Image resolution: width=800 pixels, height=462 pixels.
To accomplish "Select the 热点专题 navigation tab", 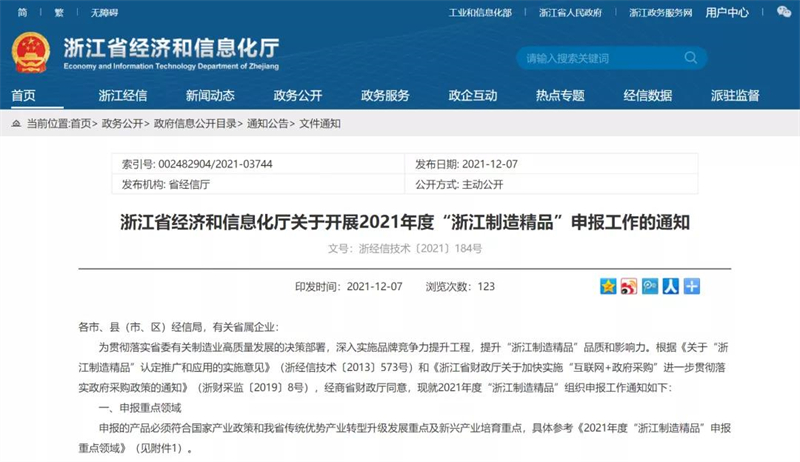I will click(x=560, y=95).
